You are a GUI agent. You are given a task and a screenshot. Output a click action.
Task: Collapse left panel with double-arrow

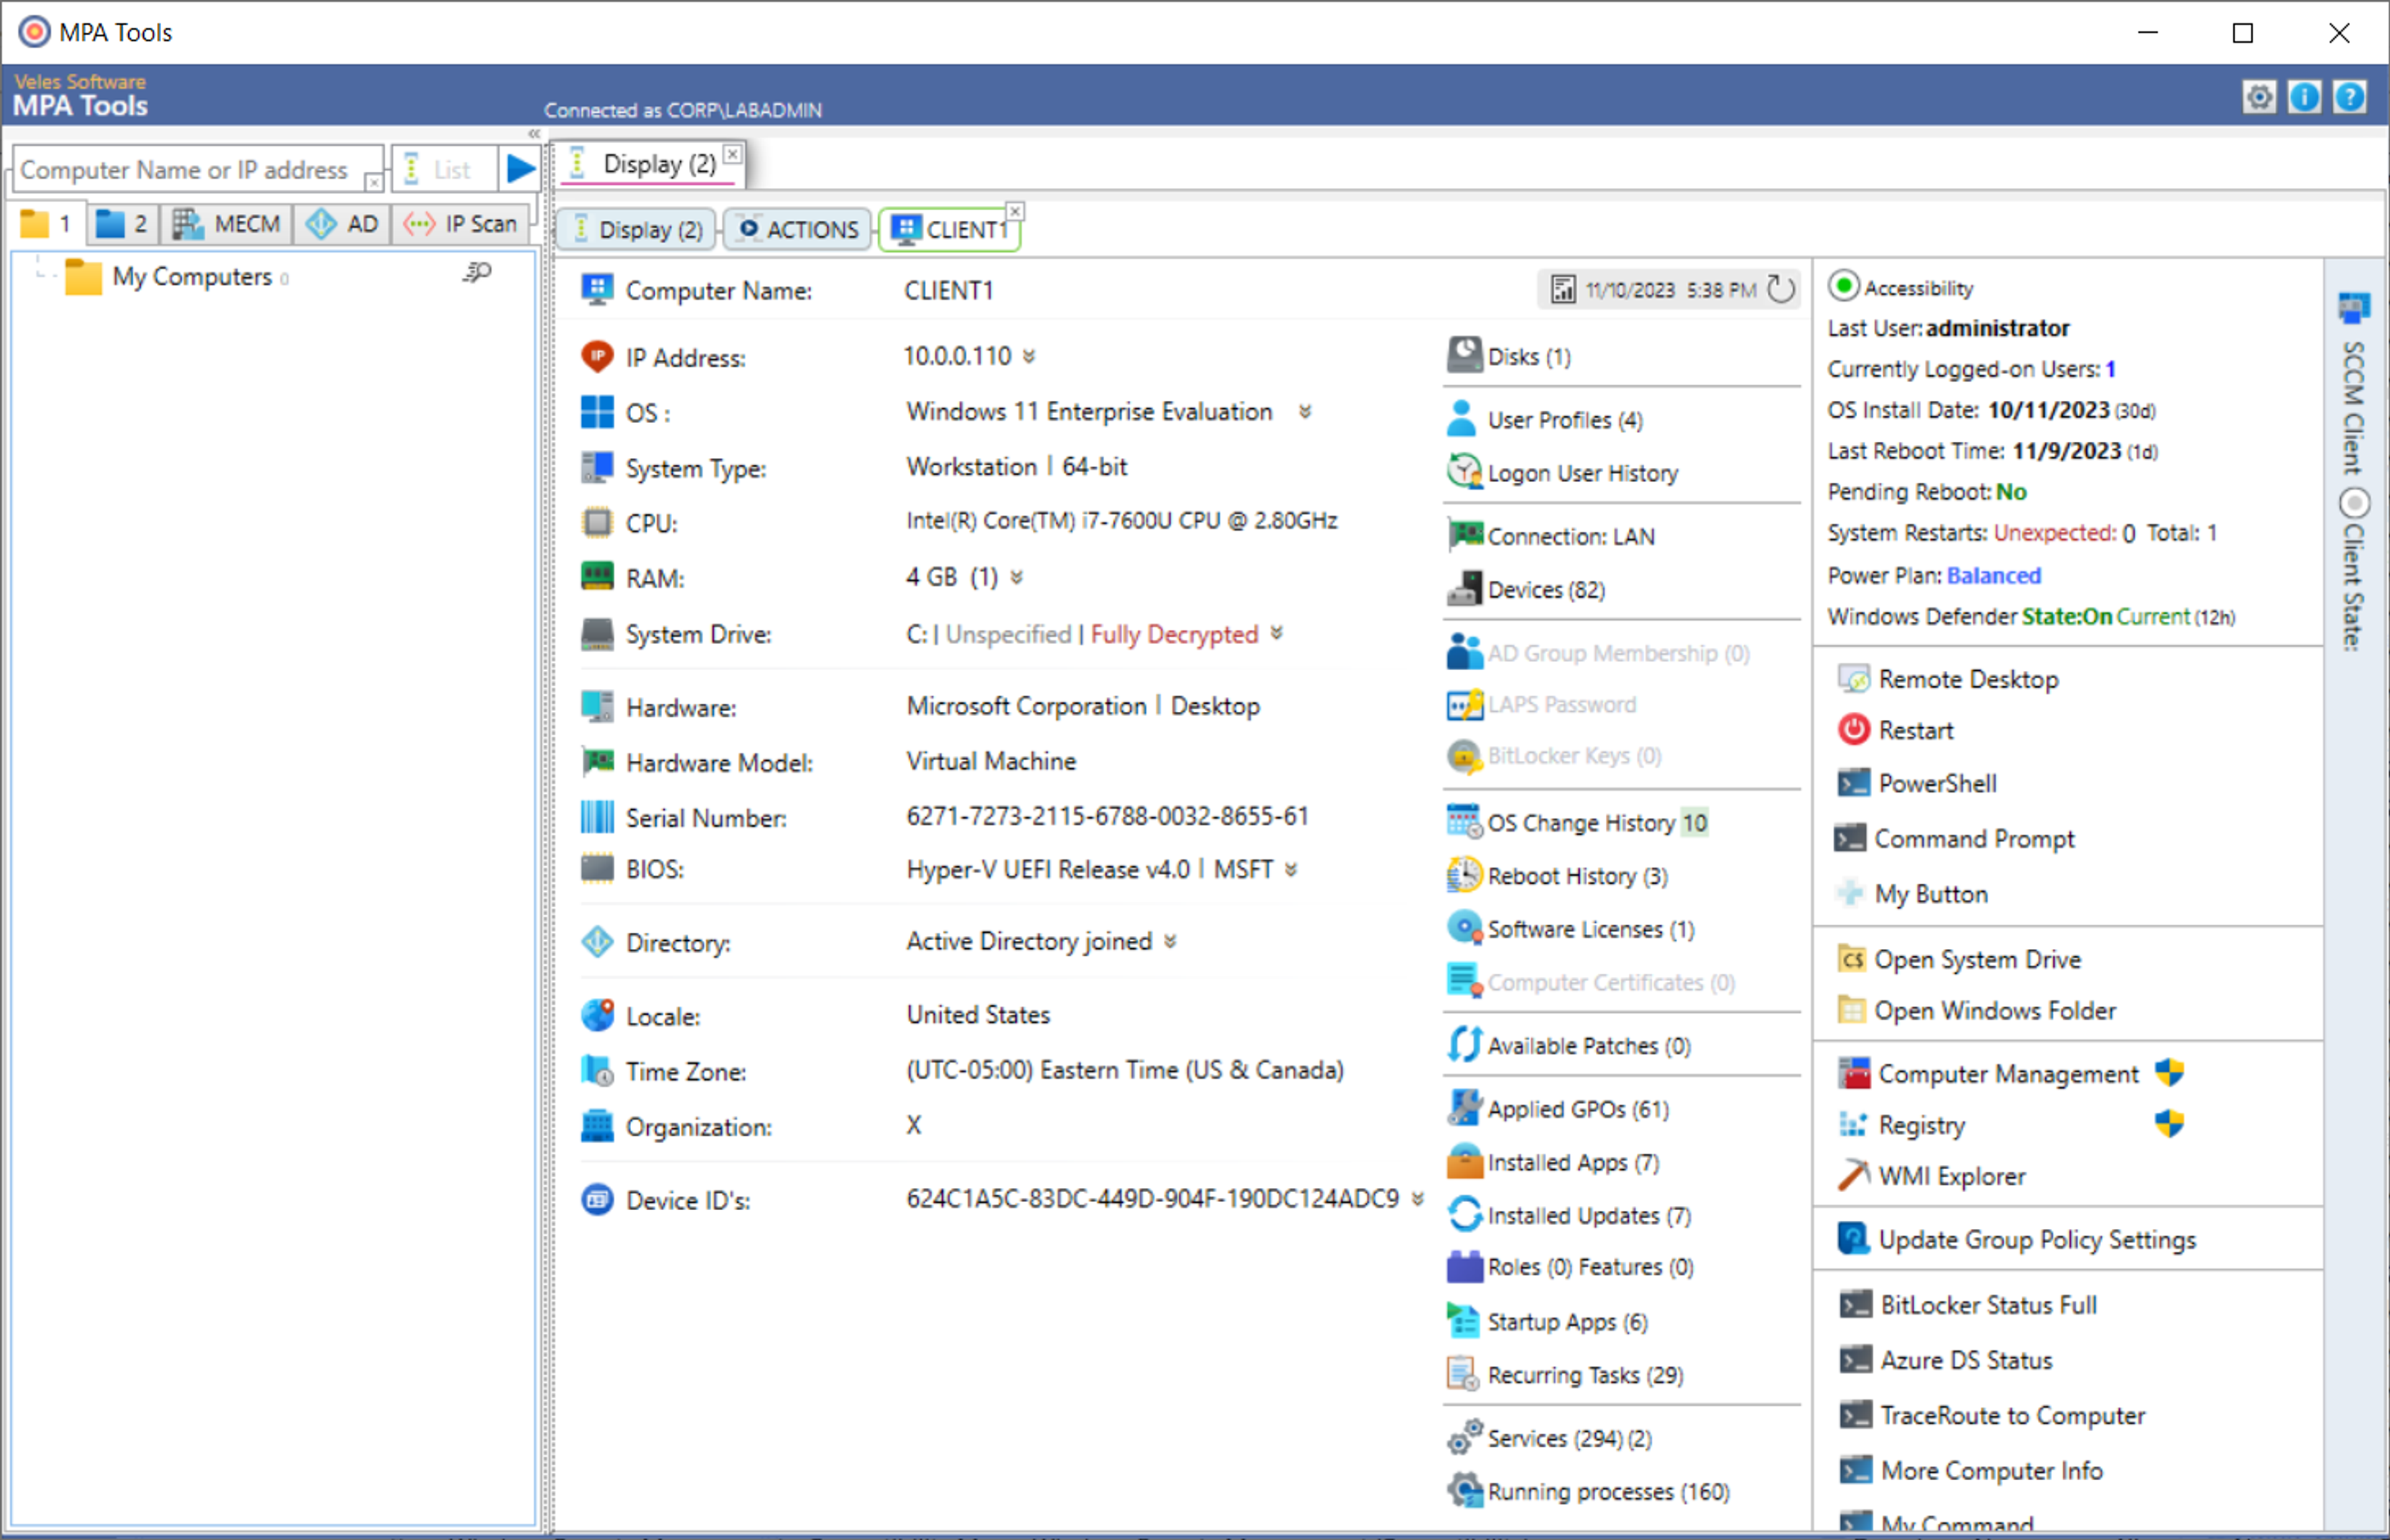pyautogui.click(x=534, y=133)
